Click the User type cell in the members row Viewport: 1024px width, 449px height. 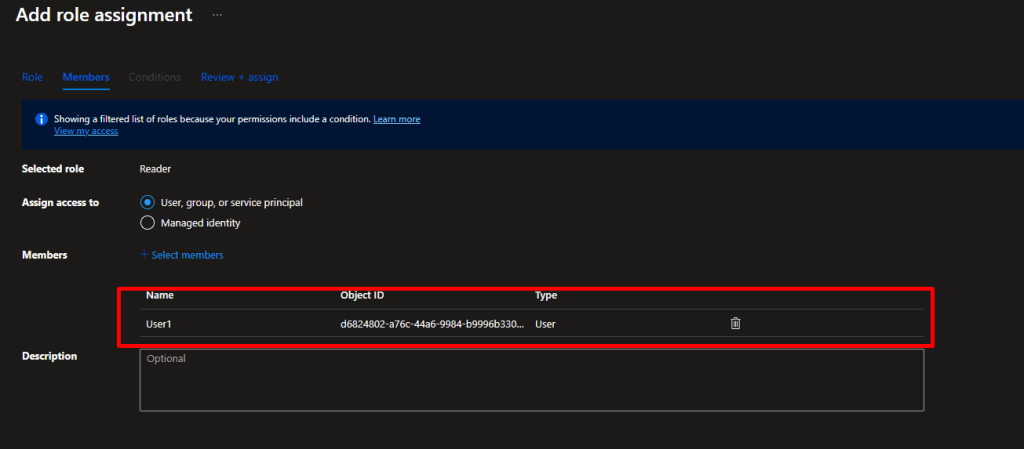[546, 324]
